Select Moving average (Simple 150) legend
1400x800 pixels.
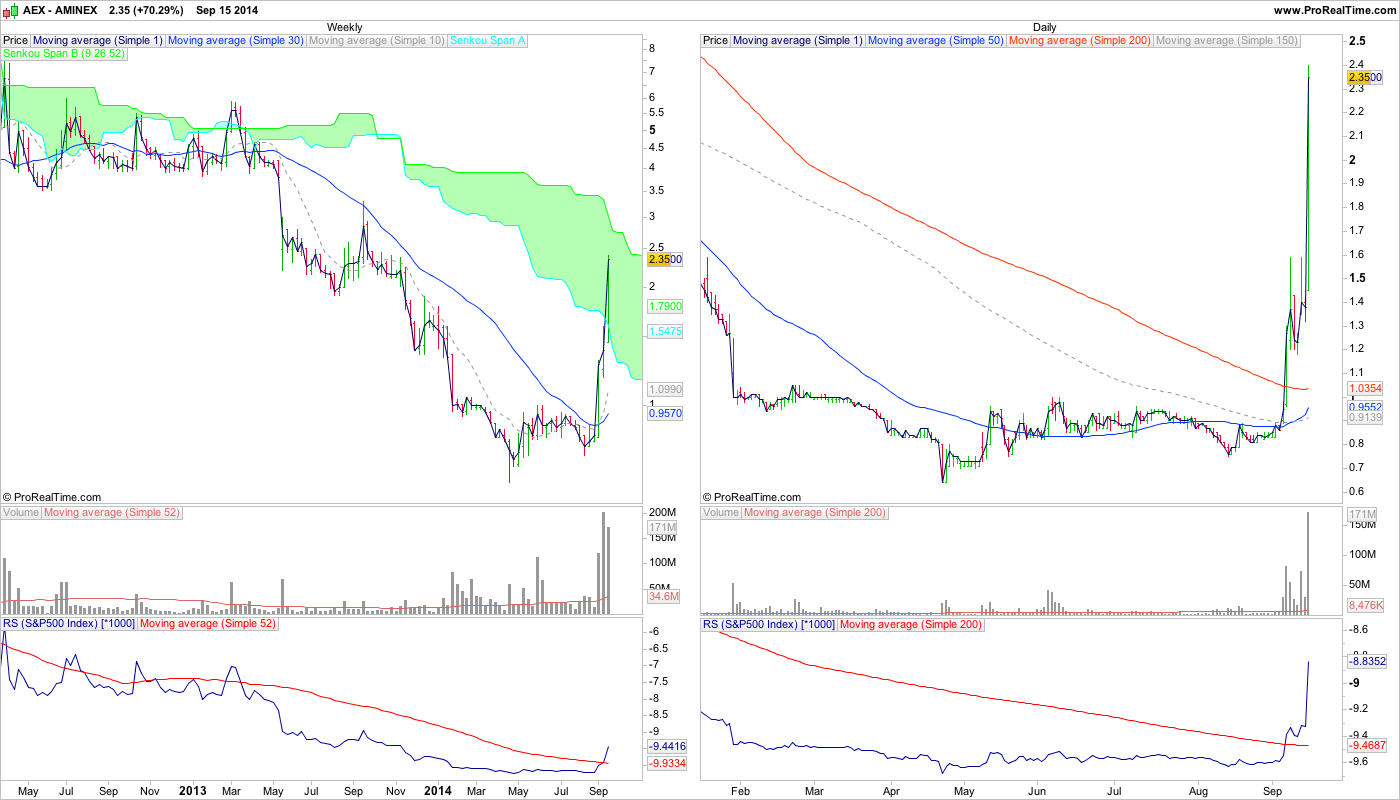(x=1227, y=41)
